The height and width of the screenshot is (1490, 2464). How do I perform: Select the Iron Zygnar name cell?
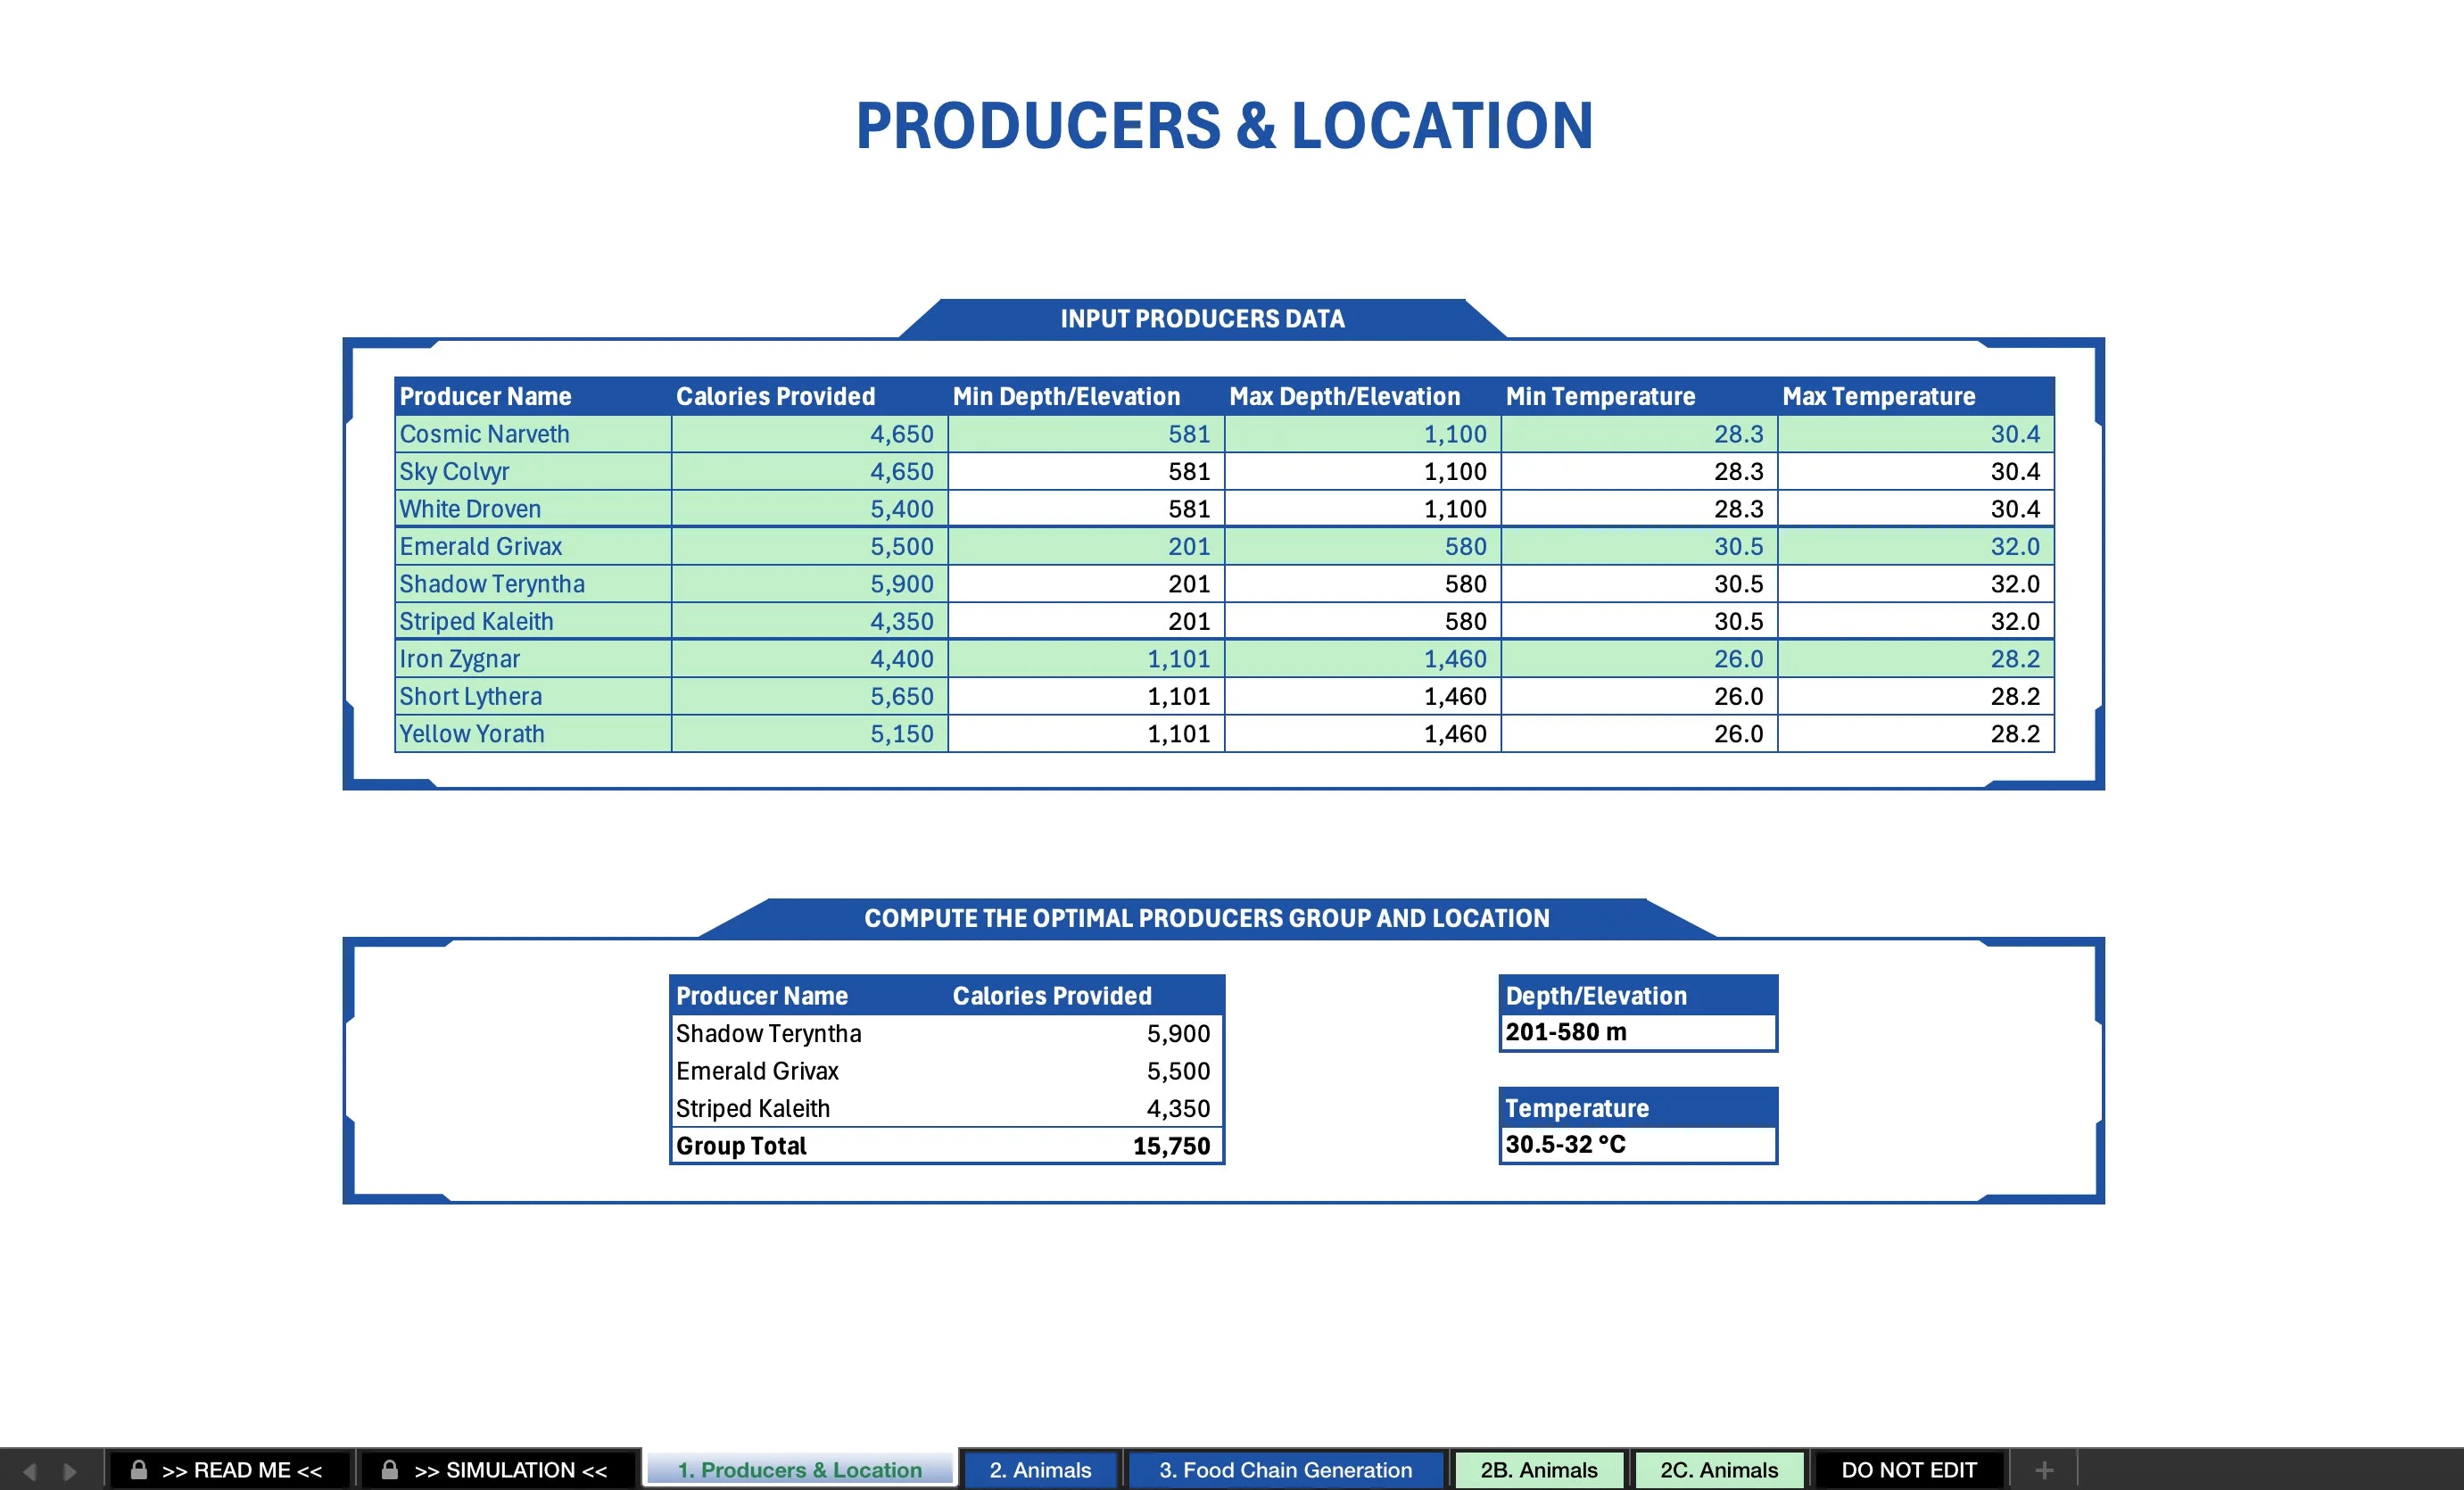(x=532, y=659)
